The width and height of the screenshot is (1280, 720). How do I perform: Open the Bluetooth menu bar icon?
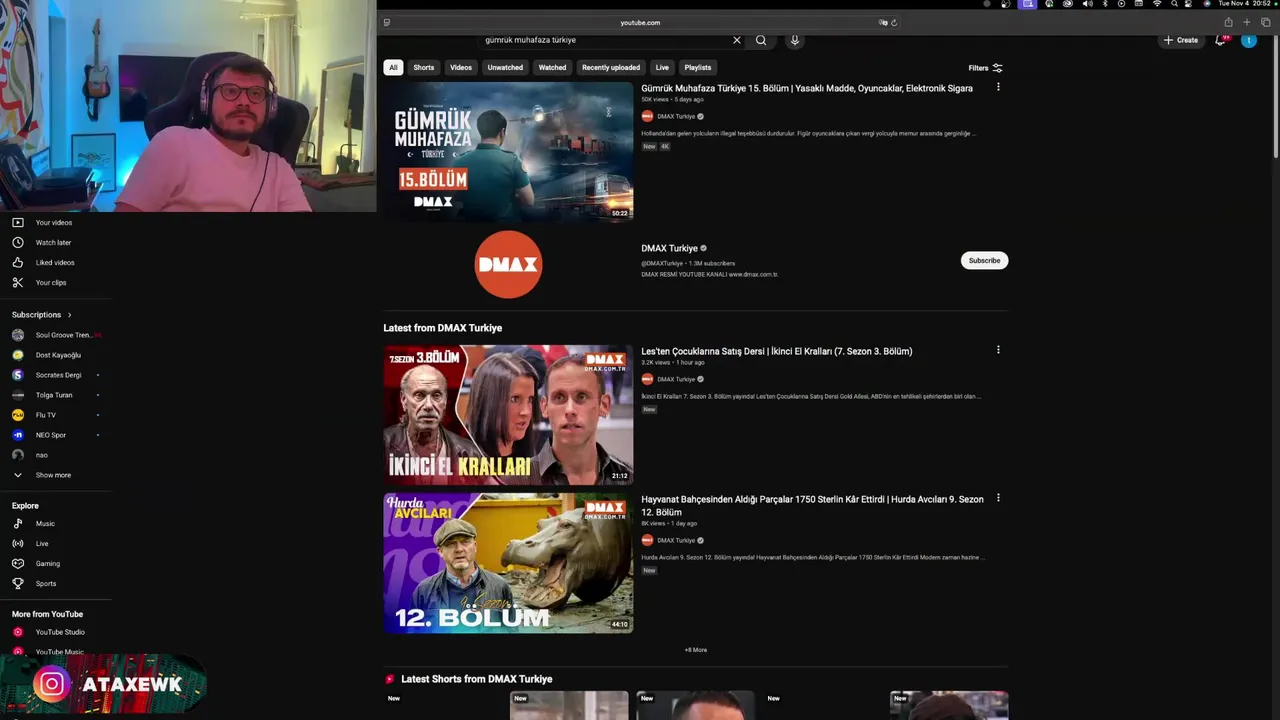1104,4
